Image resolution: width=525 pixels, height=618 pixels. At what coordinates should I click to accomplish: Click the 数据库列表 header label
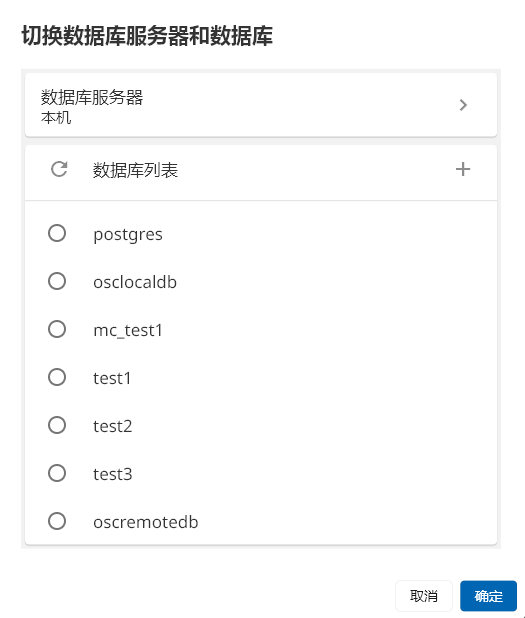coord(135,170)
